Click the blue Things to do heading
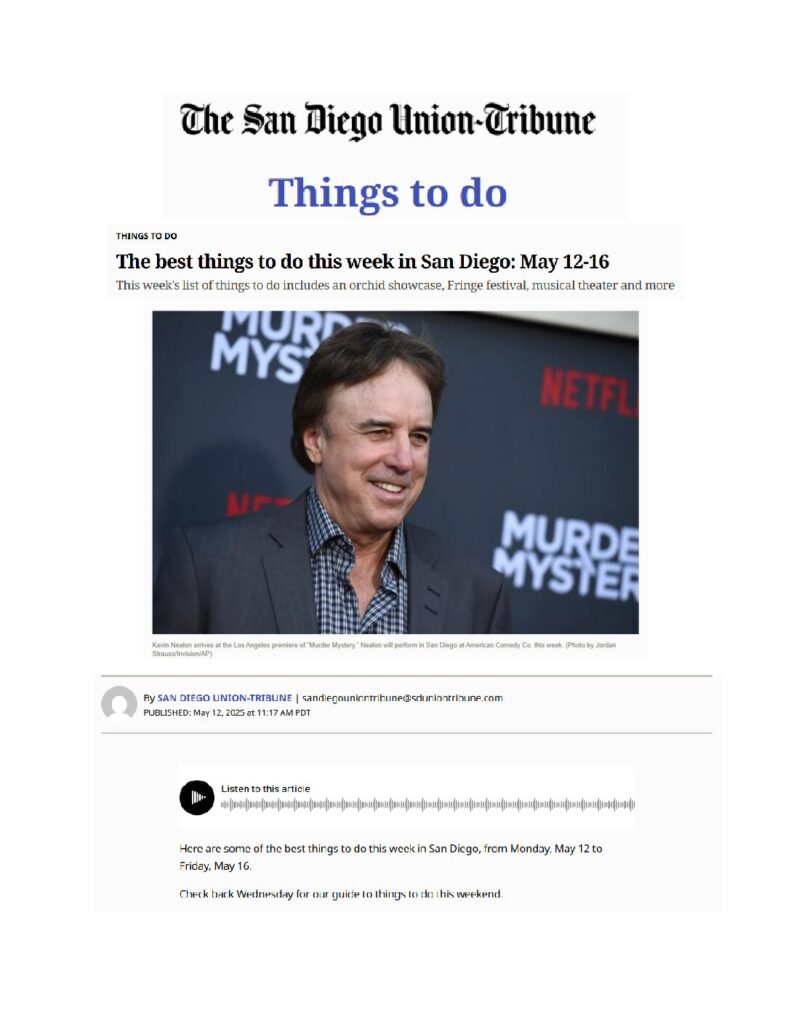Image resolution: width=791 pixels, height=1024 pixels. pos(387,192)
